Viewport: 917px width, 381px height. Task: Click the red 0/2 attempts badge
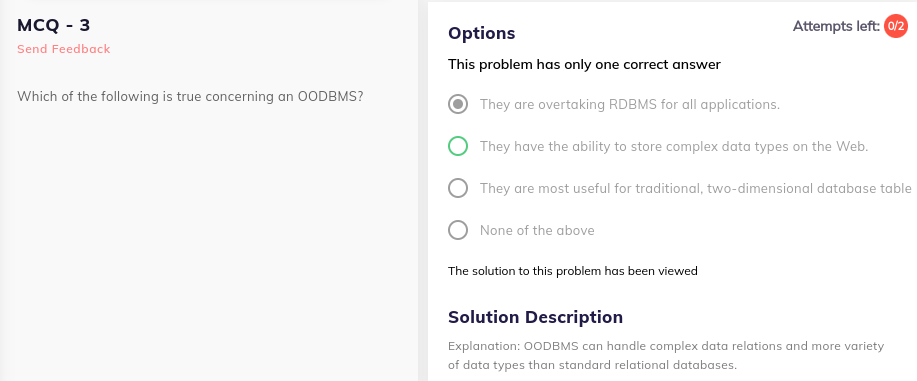pos(895,26)
